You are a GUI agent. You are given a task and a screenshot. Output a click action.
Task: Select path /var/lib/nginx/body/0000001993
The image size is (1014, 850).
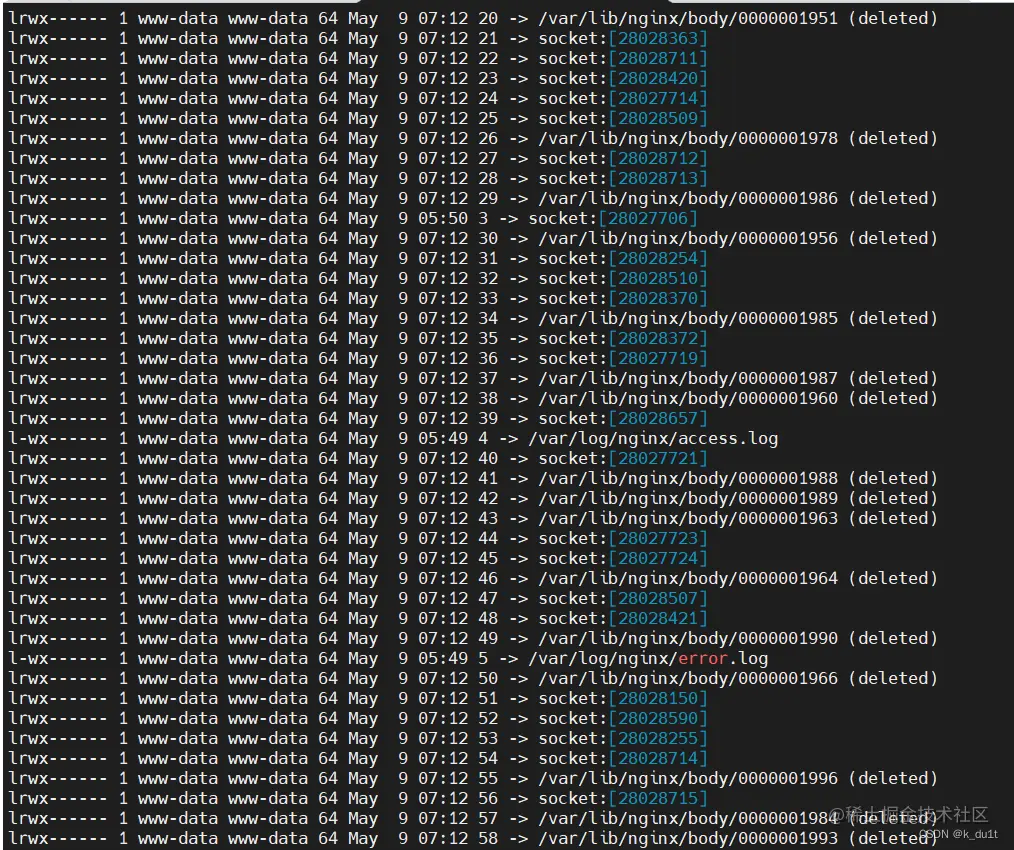tap(688, 839)
